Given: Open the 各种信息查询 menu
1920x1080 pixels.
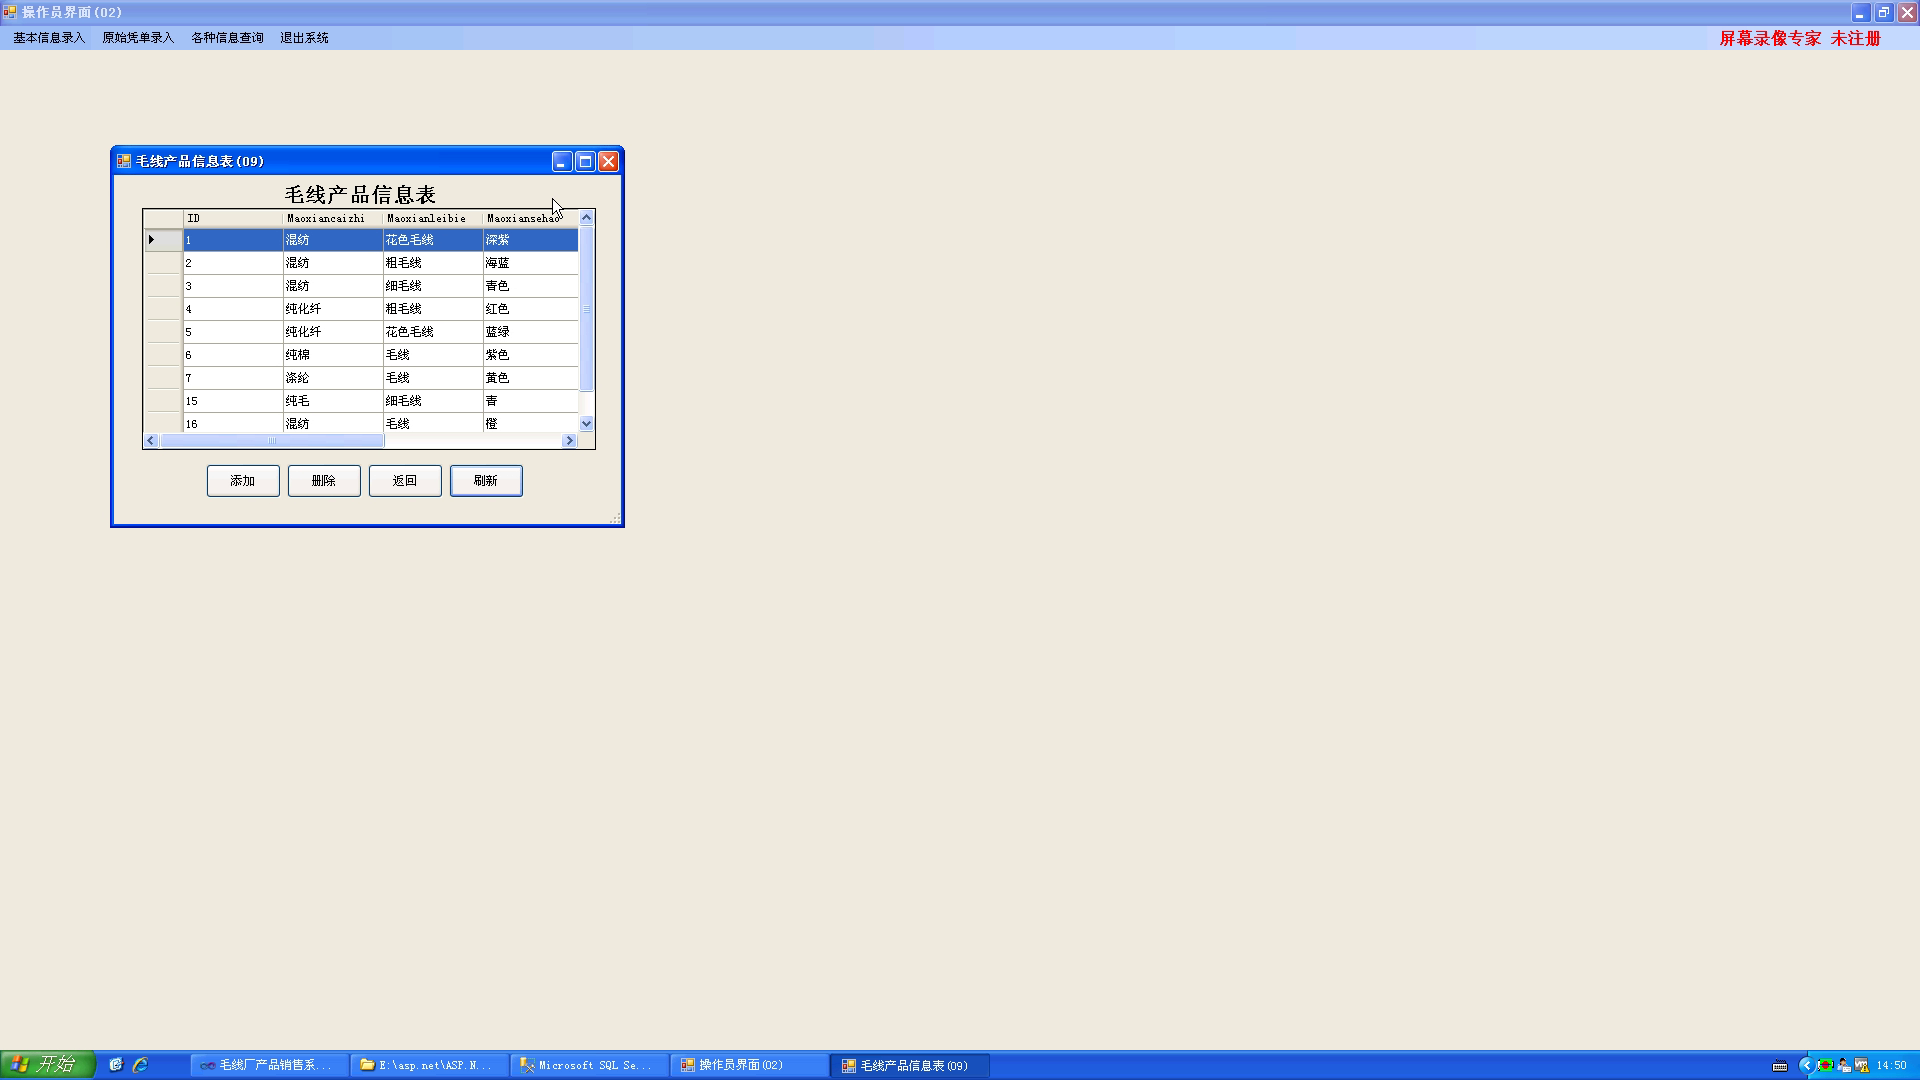Looking at the screenshot, I should [x=228, y=38].
